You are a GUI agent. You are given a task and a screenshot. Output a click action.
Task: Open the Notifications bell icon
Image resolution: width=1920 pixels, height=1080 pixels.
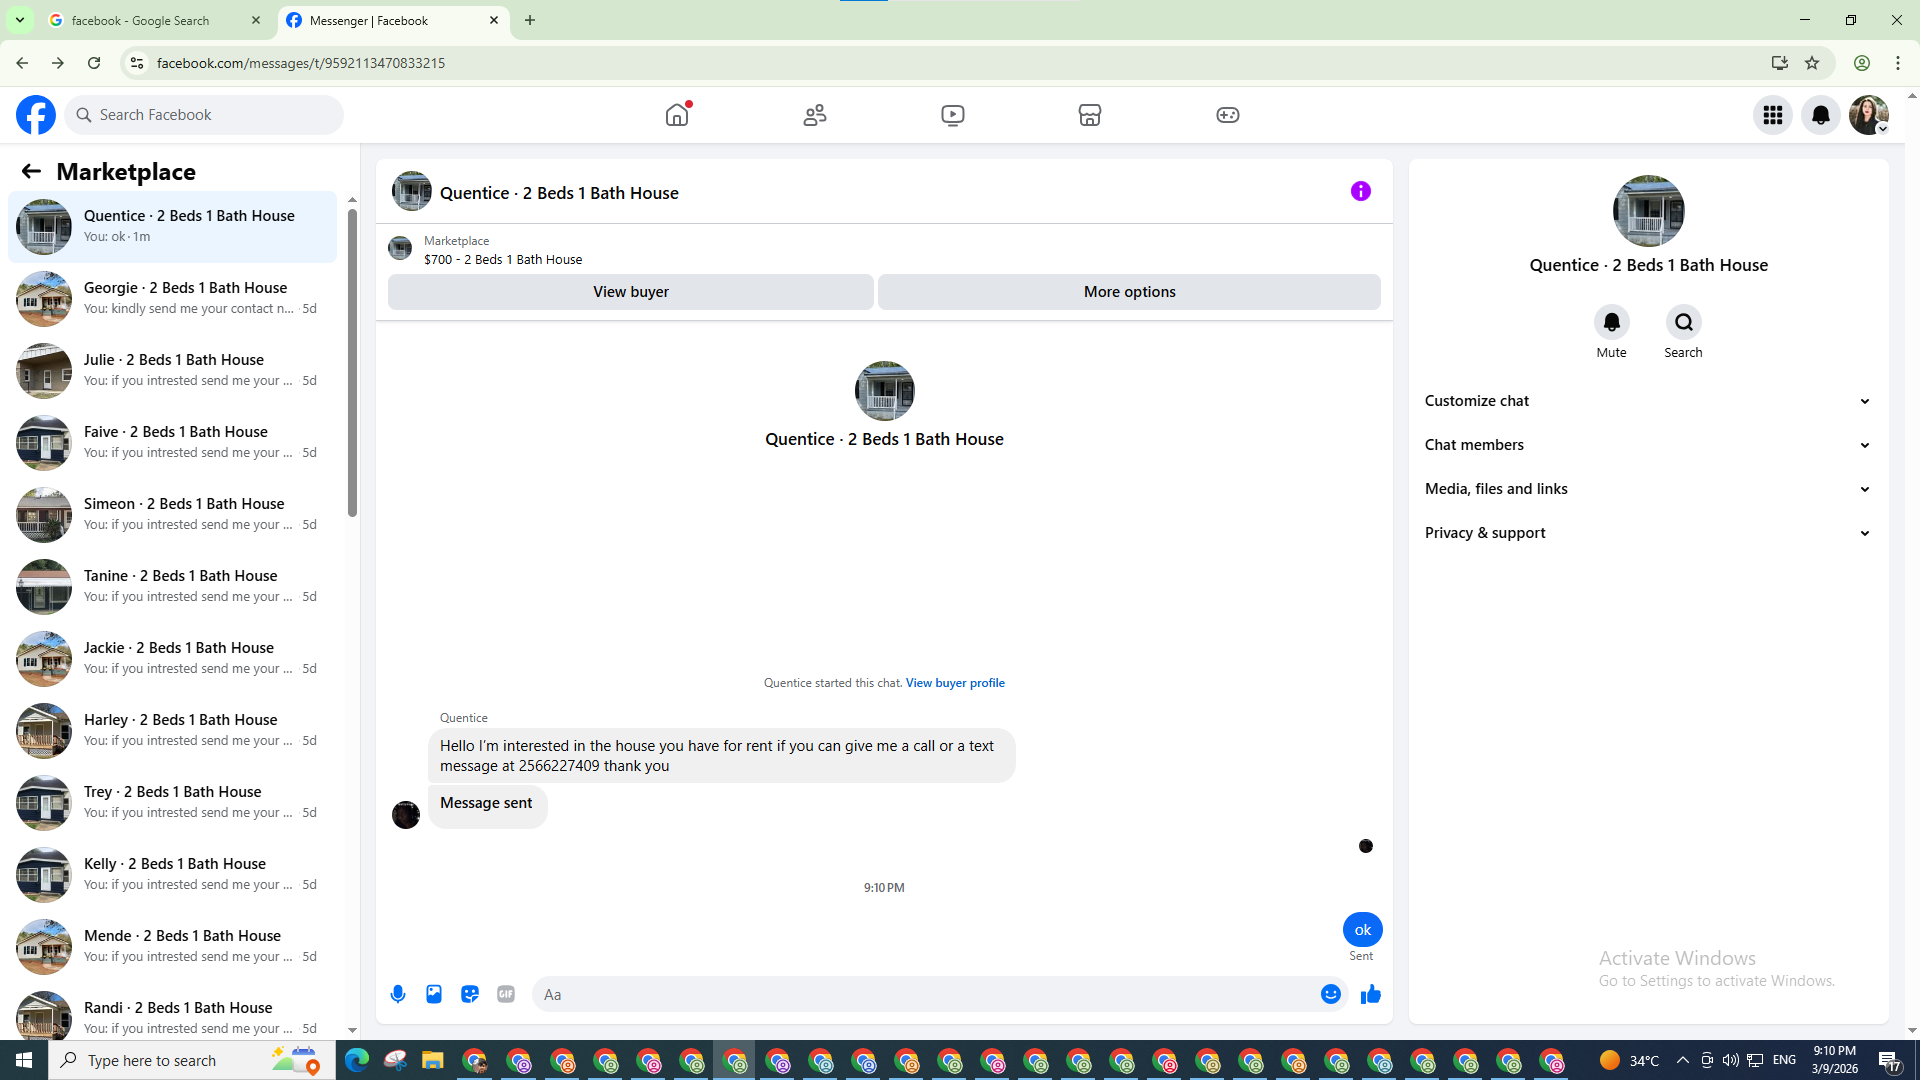1820,115
